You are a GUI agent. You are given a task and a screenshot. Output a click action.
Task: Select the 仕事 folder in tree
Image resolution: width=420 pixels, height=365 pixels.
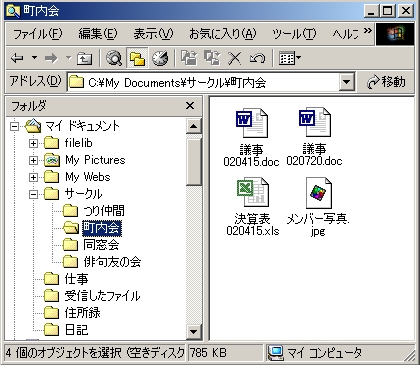point(76,279)
